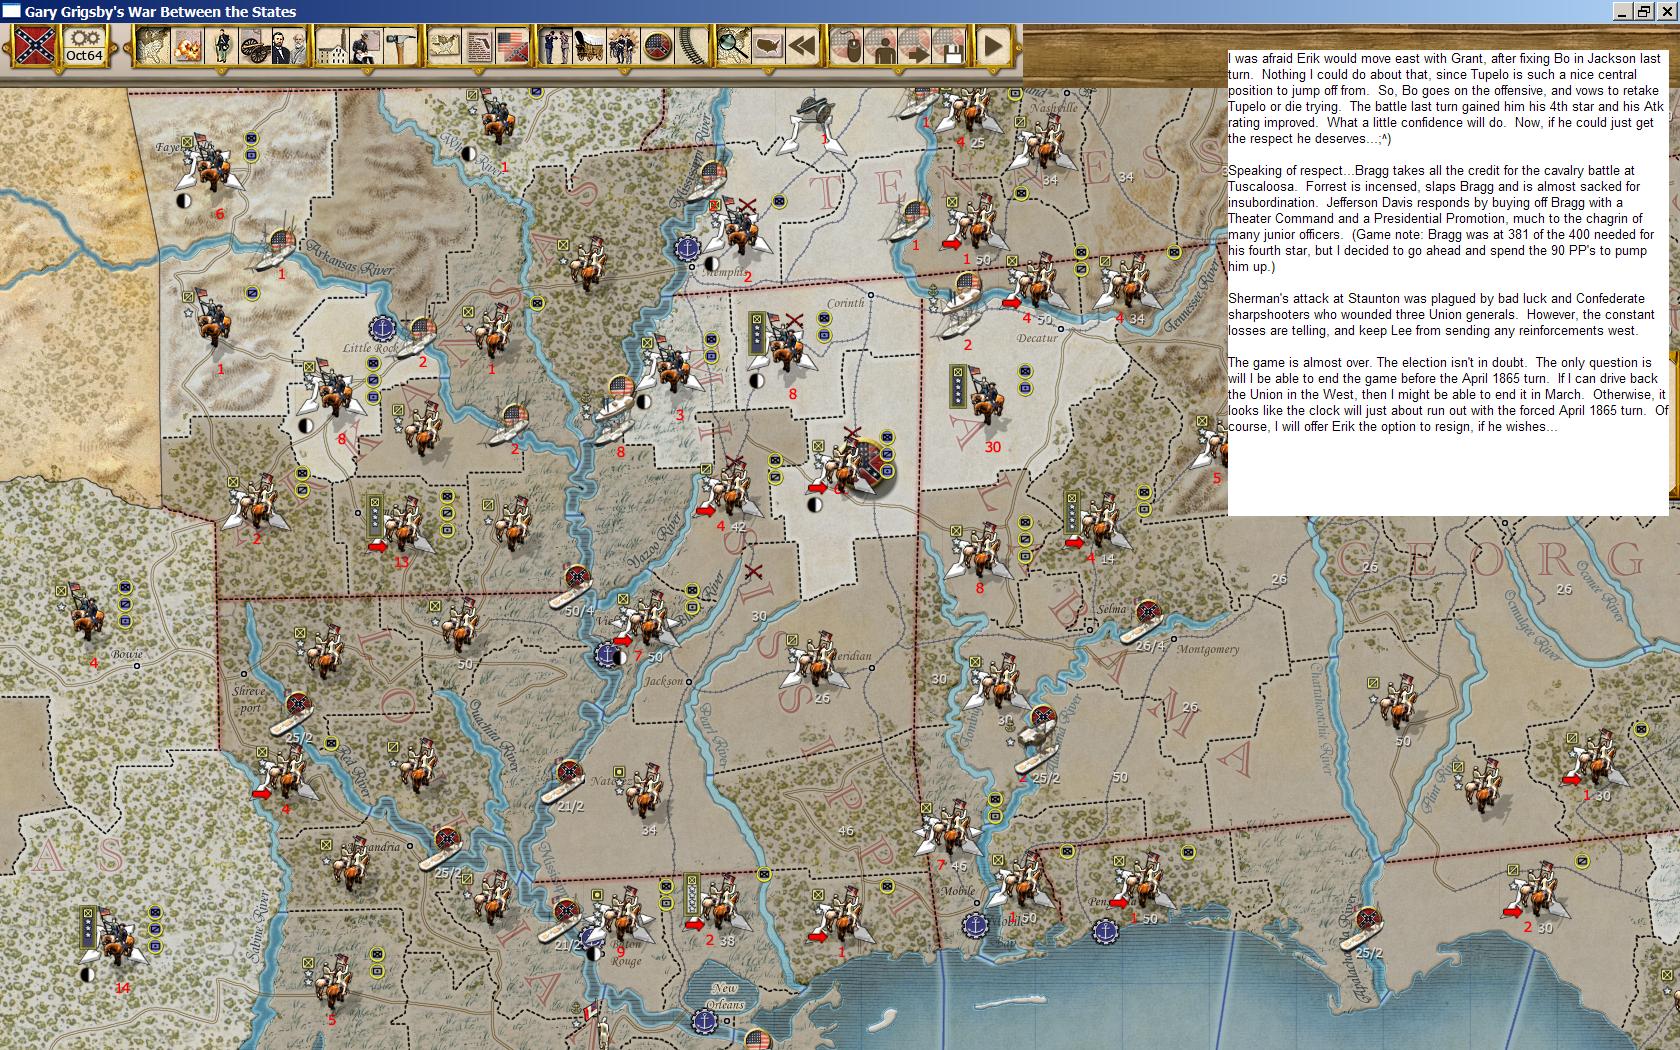Click the Jackson city label
1680x1050 pixels.
(663, 681)
